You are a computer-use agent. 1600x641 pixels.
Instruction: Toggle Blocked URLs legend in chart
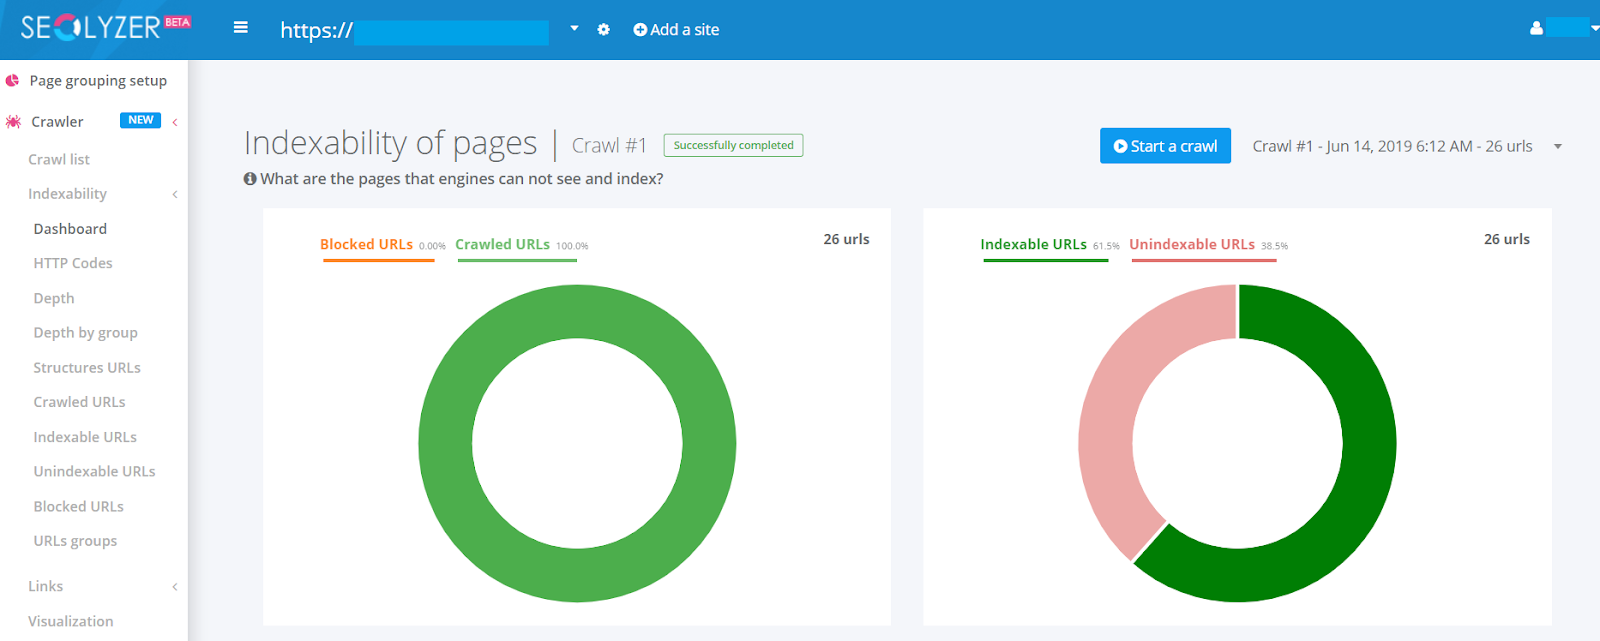[x=367, y=245]
